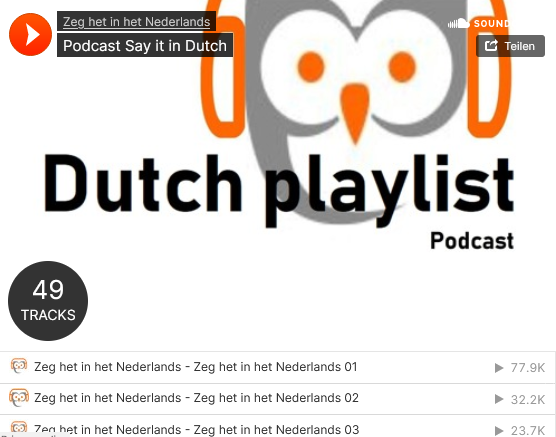Click the play triangle beside 77.9K

(499, 368)
